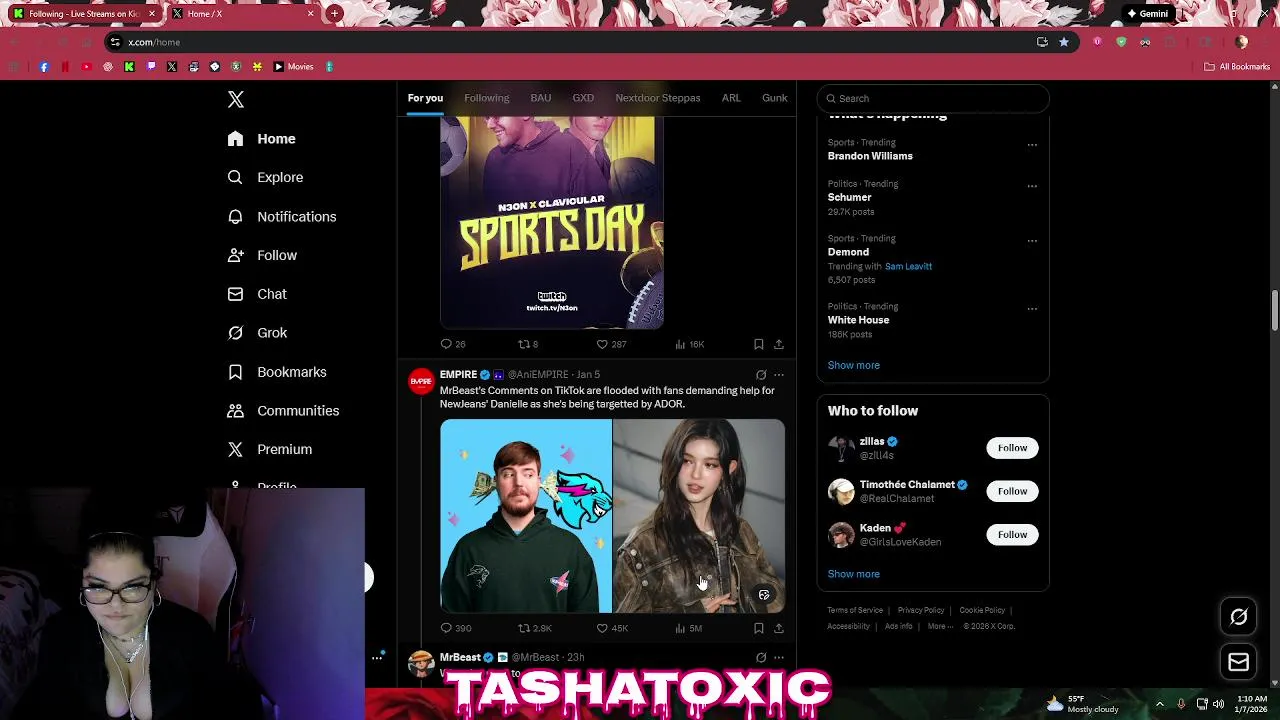Open EMPIRE account name link
Viewport: 1280px width, 720px height.
[x=458, y=375]
